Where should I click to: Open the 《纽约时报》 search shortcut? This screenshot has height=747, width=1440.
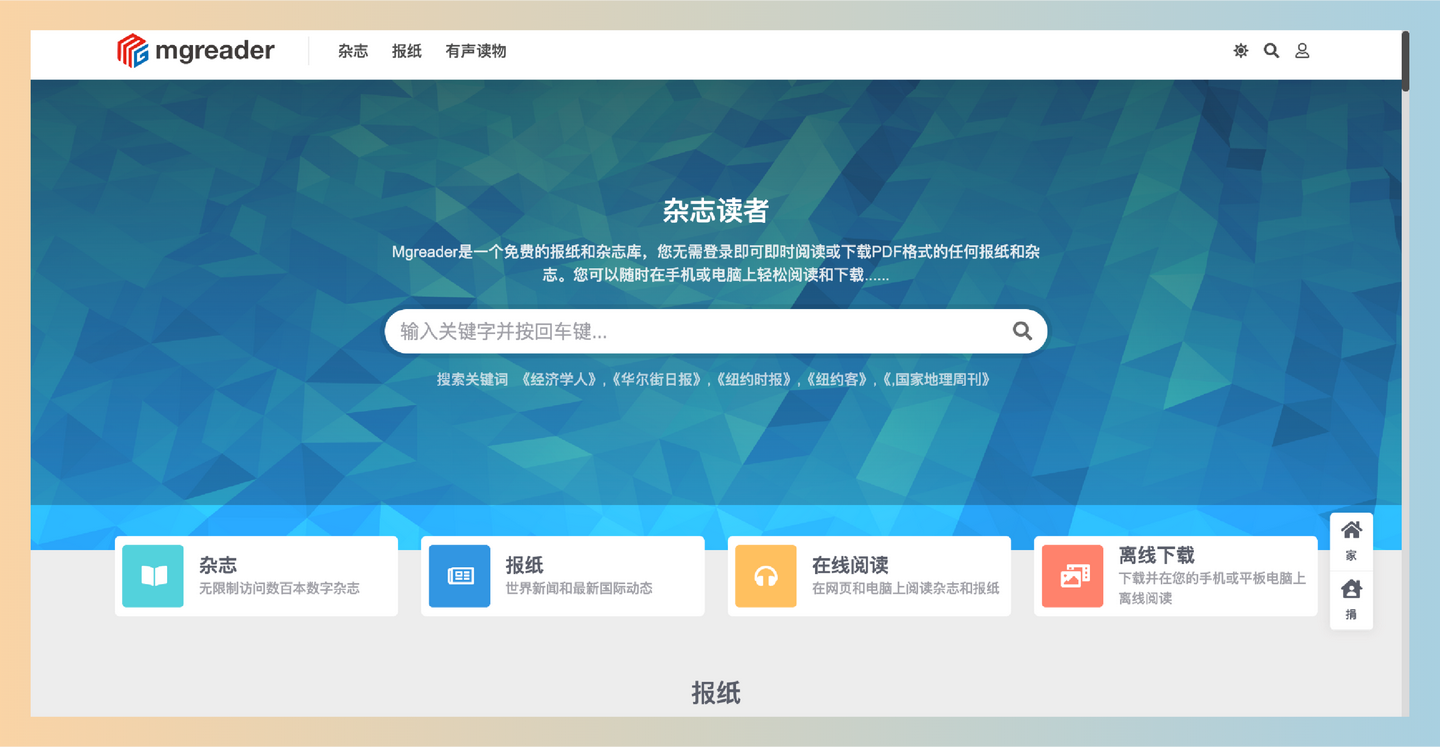click(x=756, y=379)
